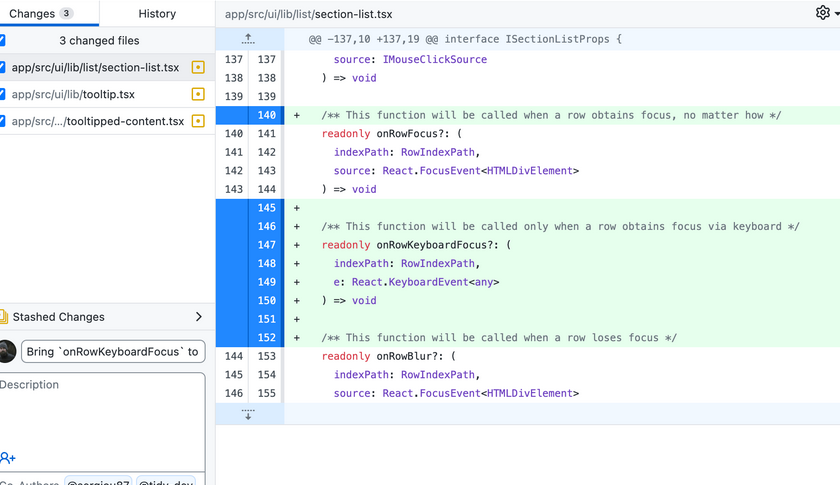Expand diff hunk upward arrow icon
This screenshot has height=485, width=840.
click(x=248, y=39)
